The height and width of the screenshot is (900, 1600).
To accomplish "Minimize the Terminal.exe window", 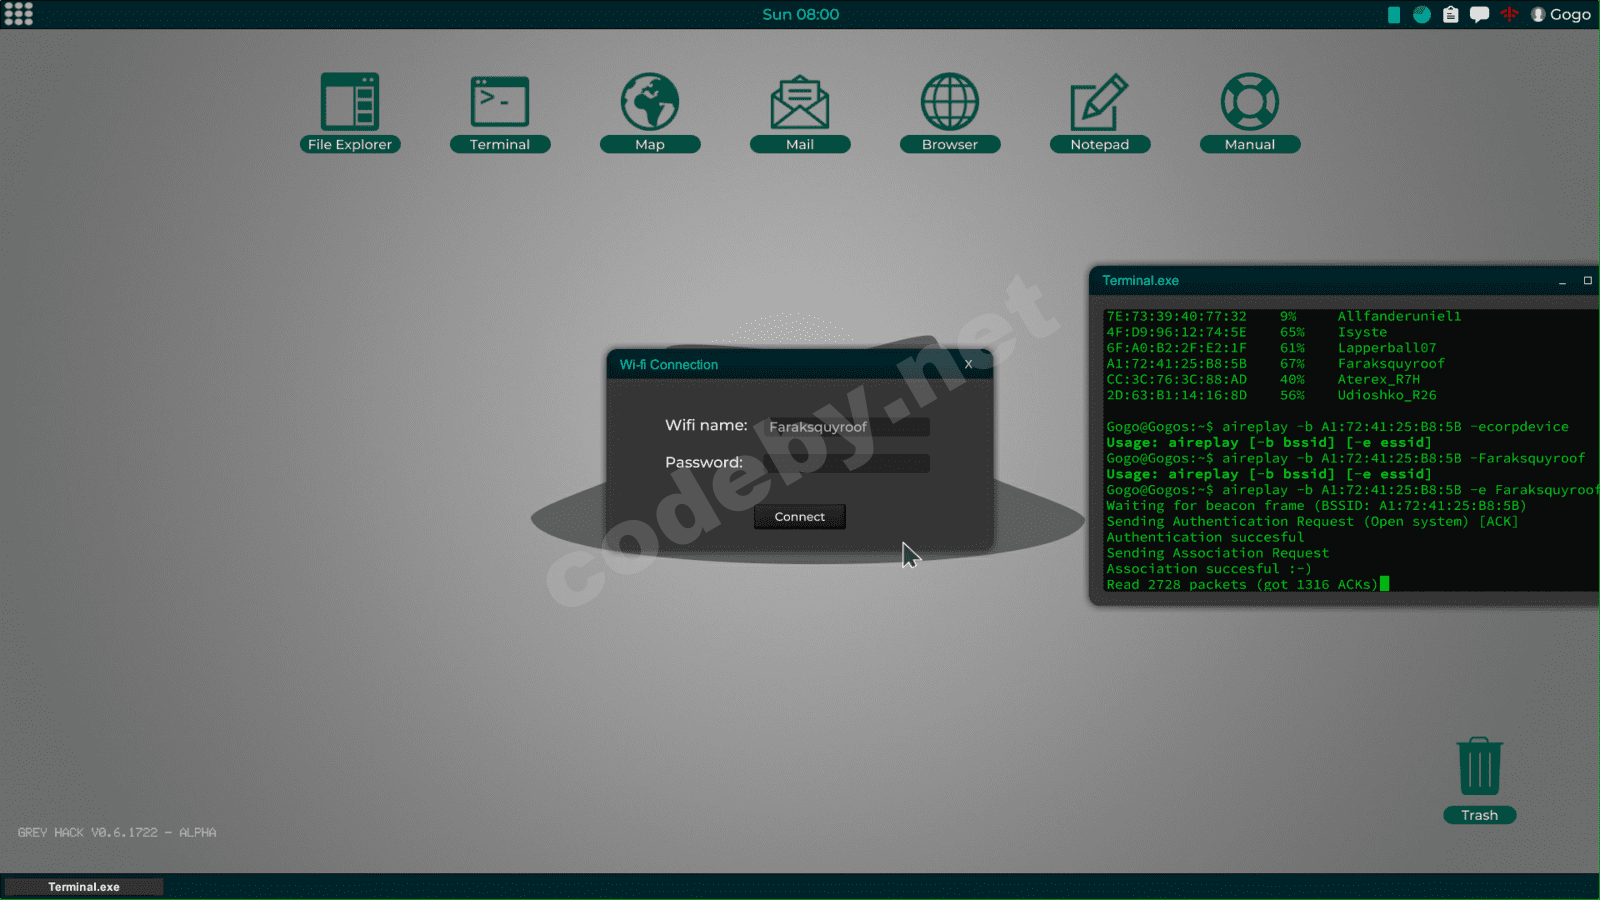I will coord(1562,282).
